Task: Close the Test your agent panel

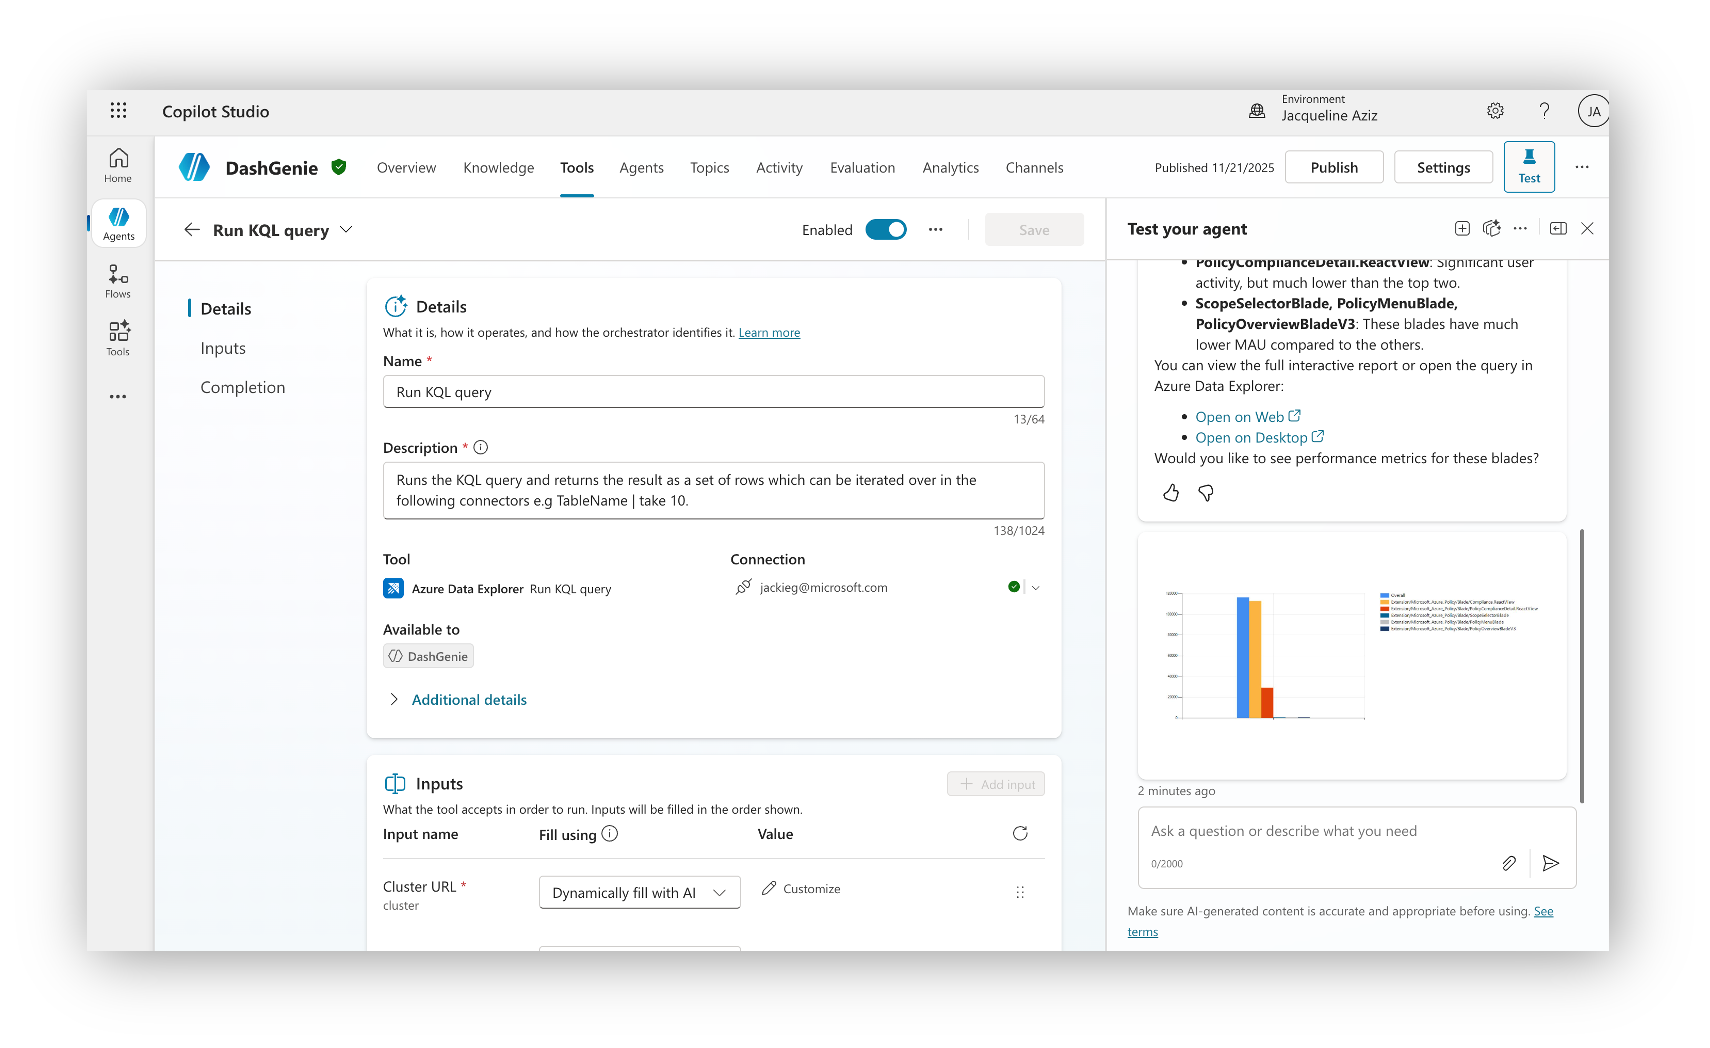Action: 1587,229
